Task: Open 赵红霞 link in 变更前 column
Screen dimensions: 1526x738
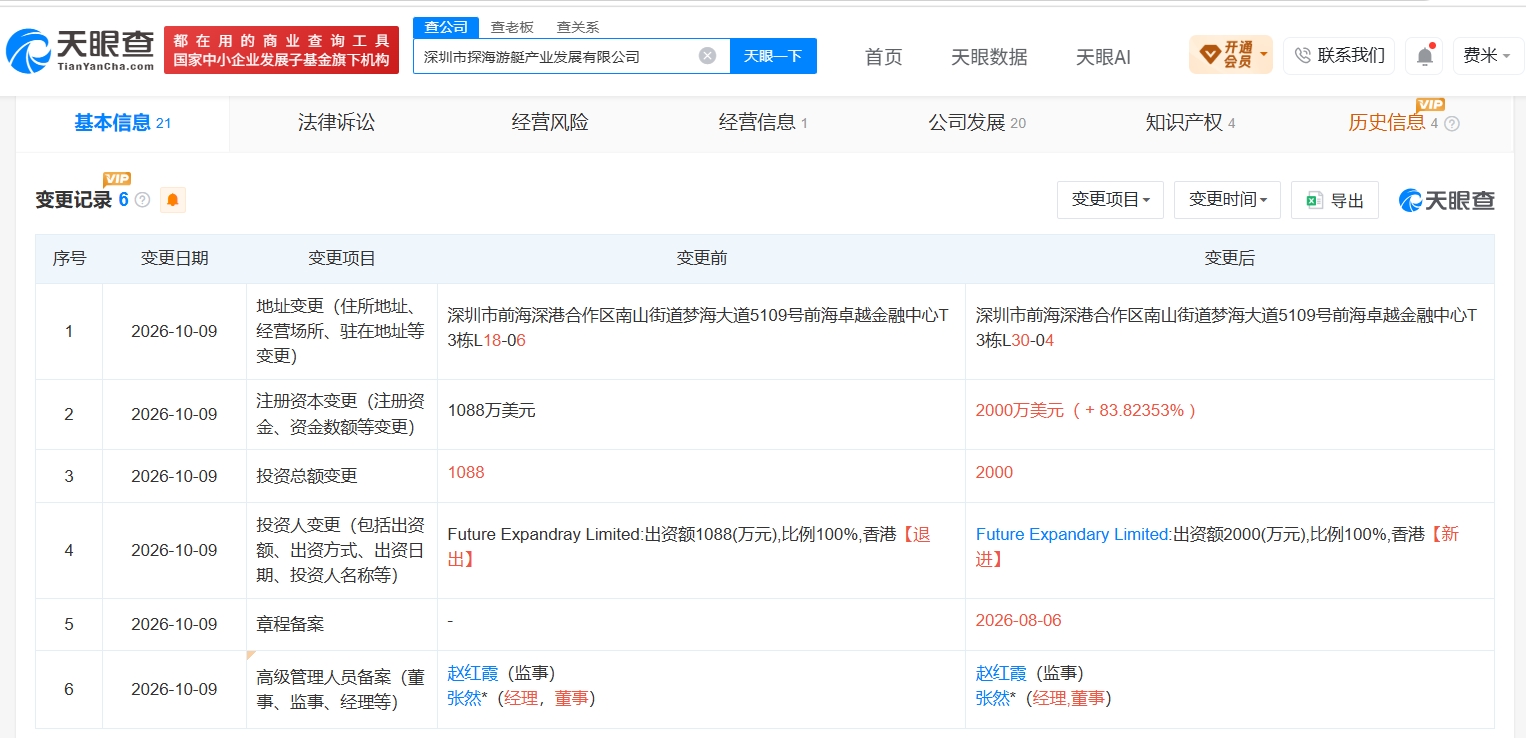Action: click(473, 673)
